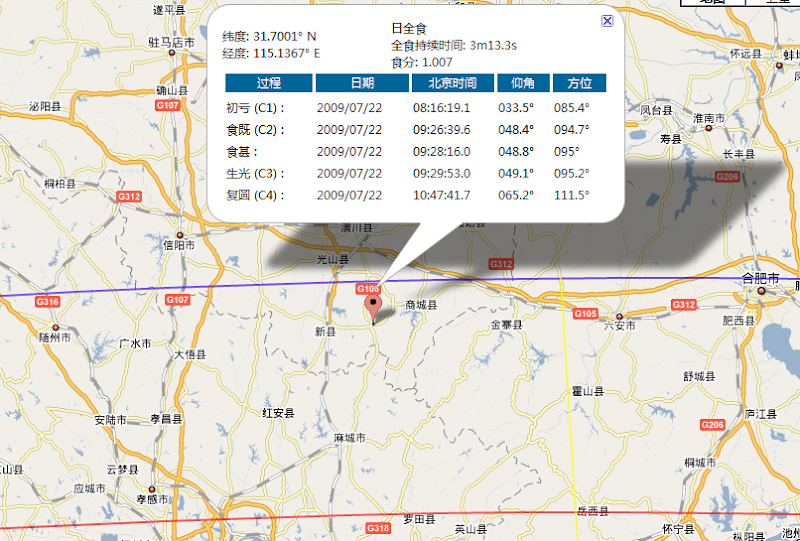Click the 驻马店市 city dot
This screenshot has height=541, width=800.
point(172,53)
